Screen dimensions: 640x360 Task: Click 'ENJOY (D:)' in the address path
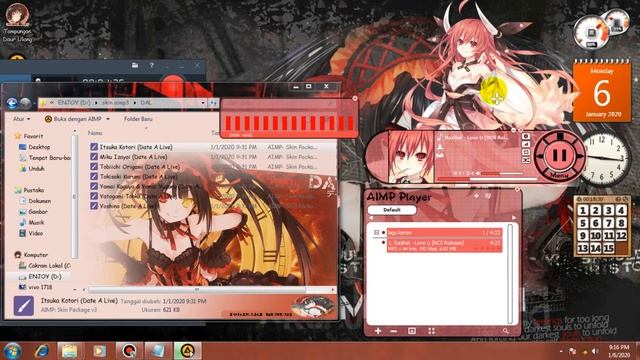(74, 103)
